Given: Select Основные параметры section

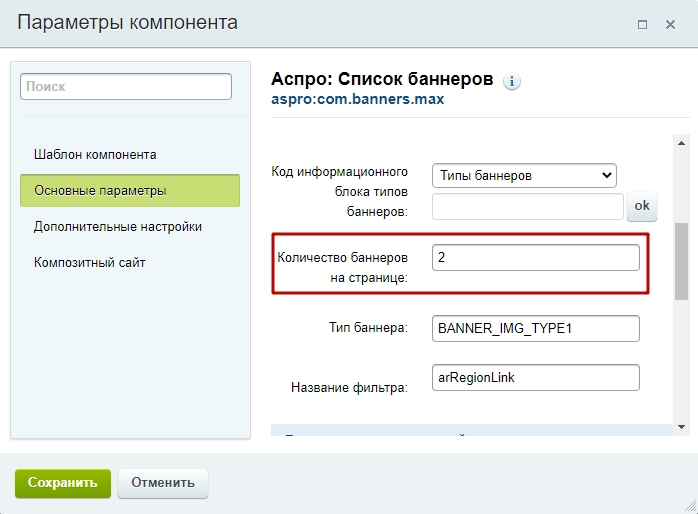Looking at the screenshot, I should click(130, 190).
